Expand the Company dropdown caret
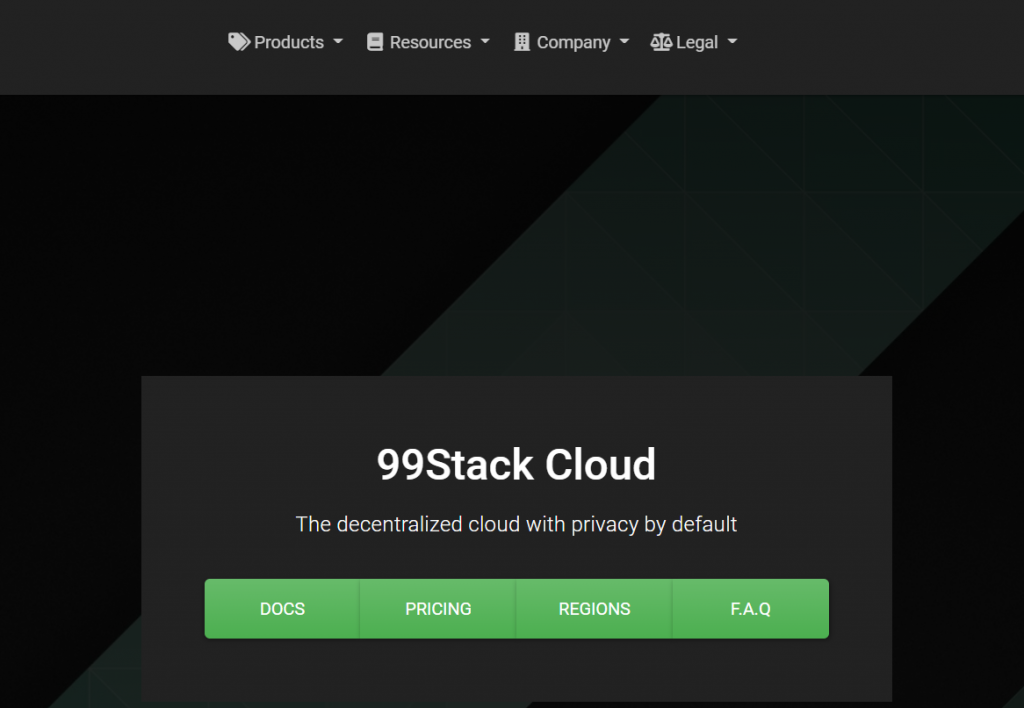The width and height of the screenshot is (1024, 708). click(624, 41)
